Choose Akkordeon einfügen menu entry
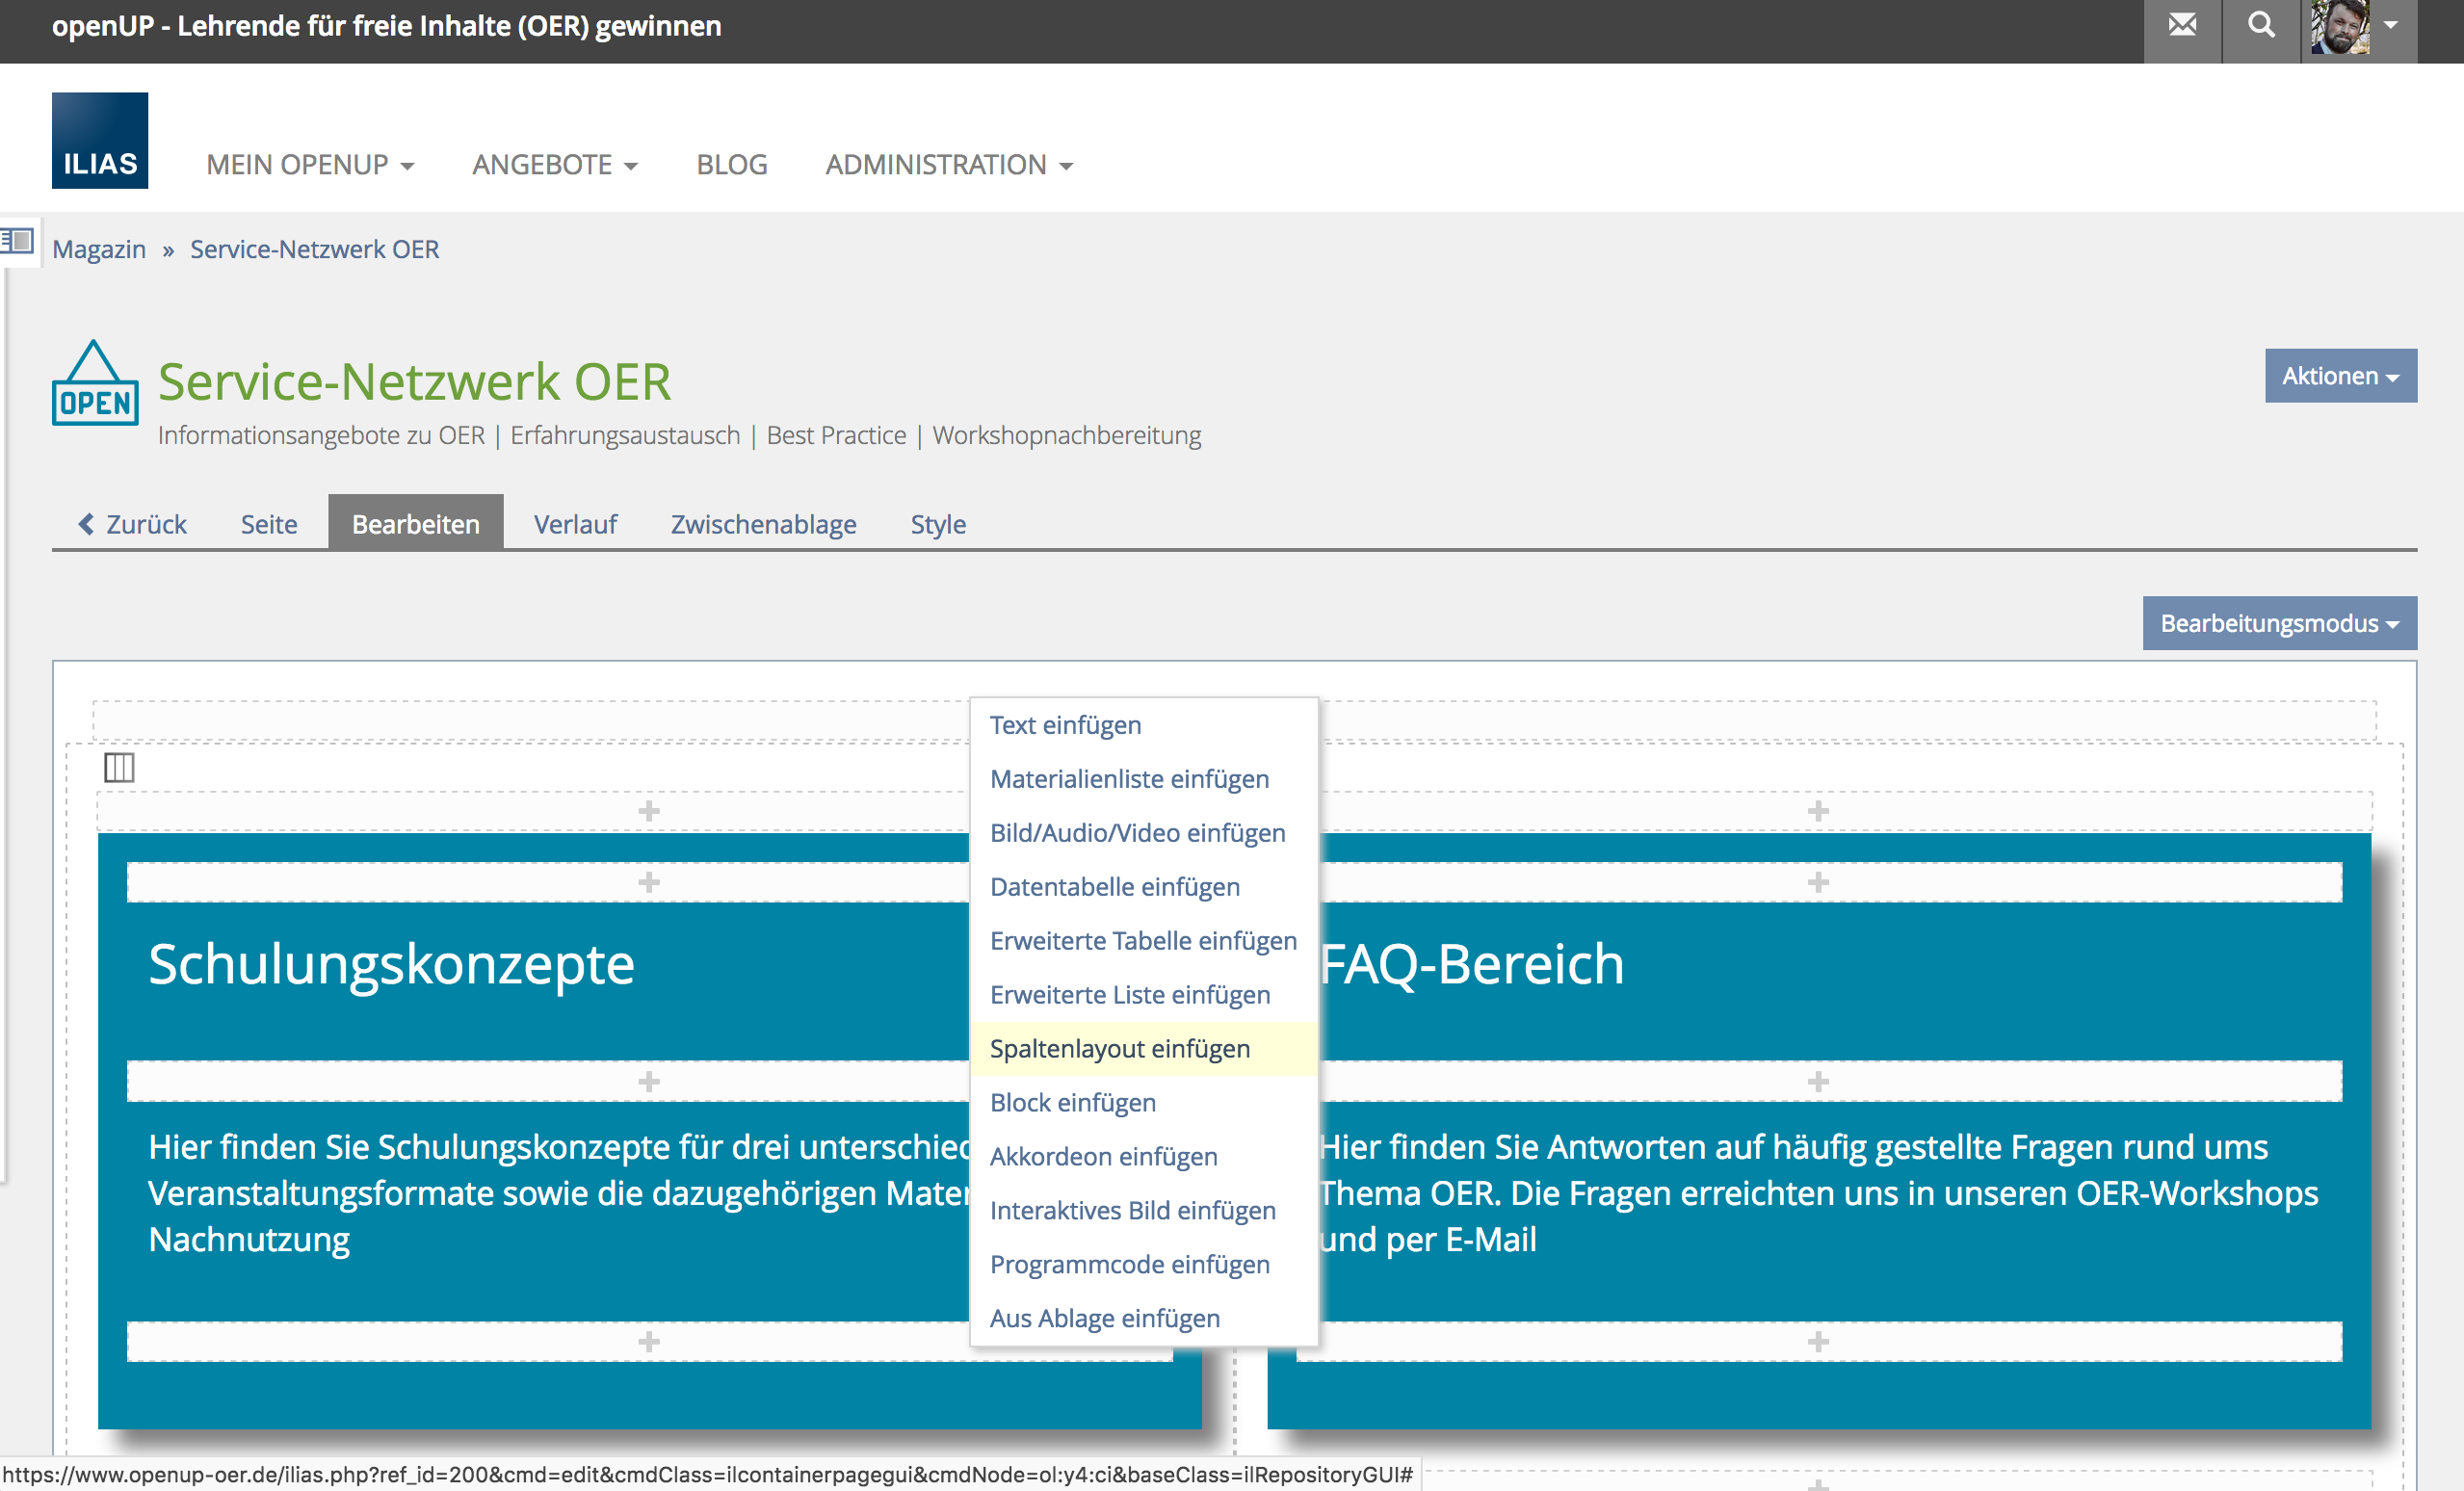The image size is (2464, 1491). tap(1103, 1156)
